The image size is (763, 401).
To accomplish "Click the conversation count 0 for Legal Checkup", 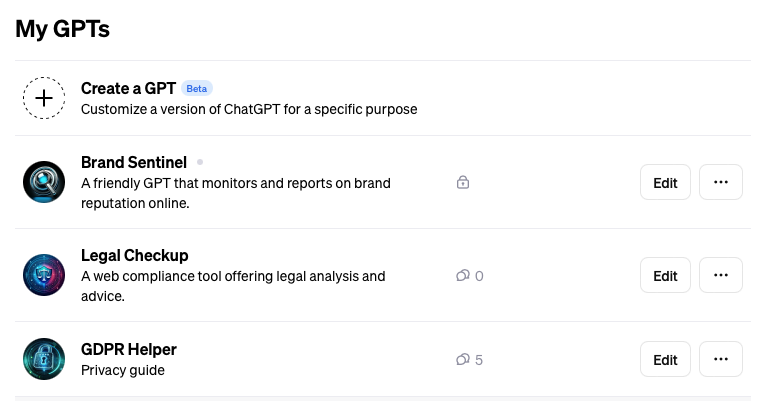I will [479, 276].
